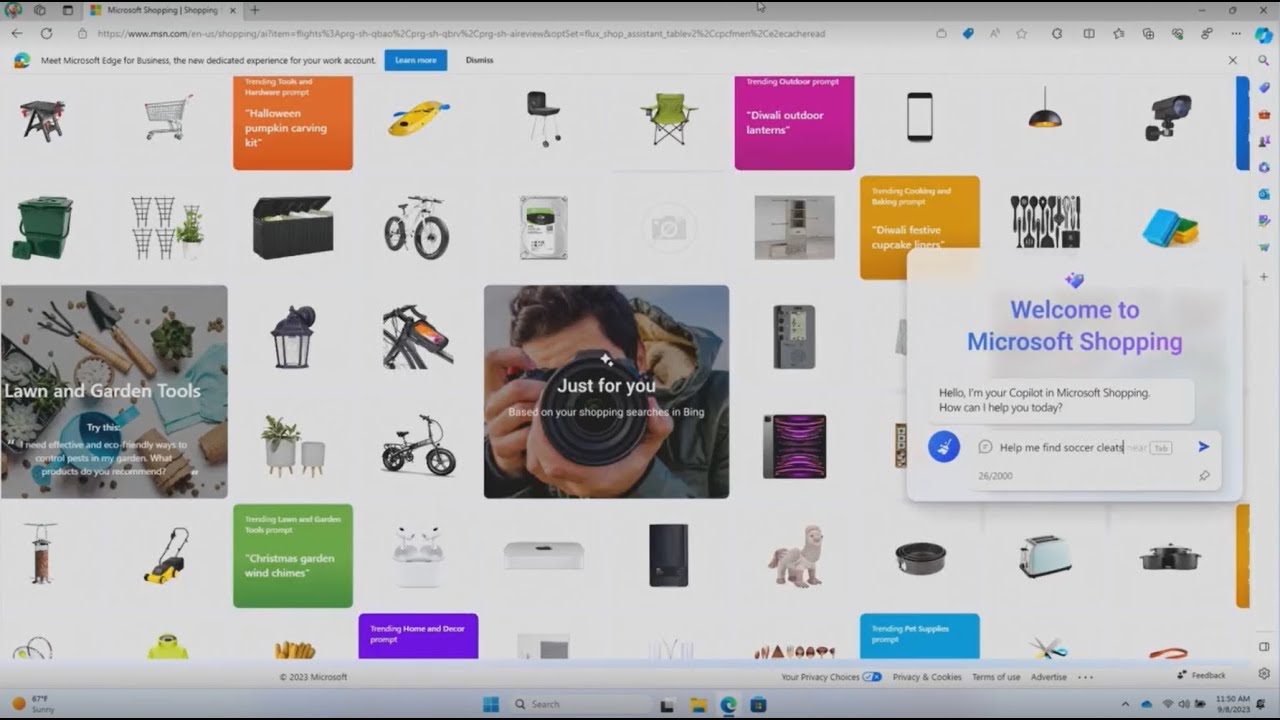Viewport: 1280px width, 720px height.
Task: Select the kitchen utensils set thumbnail
Action: tap(1045, 221)
